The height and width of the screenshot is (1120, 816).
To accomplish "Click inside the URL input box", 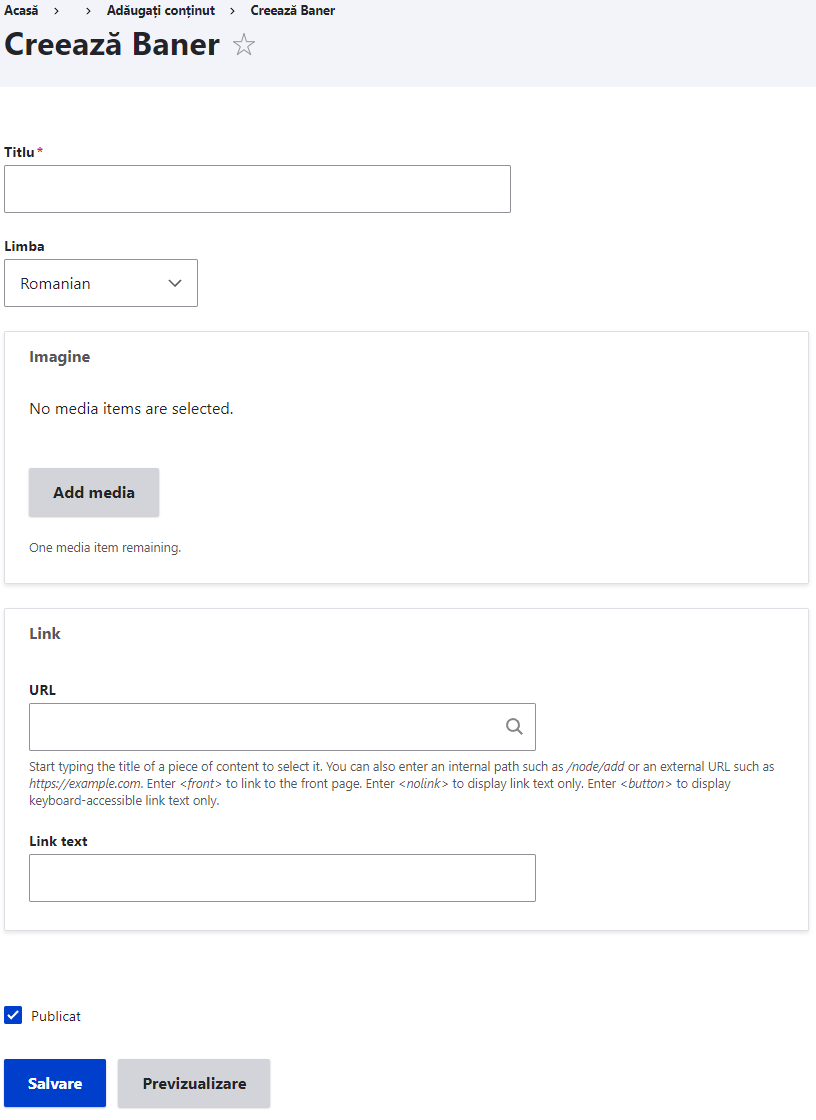I will 270,726.
